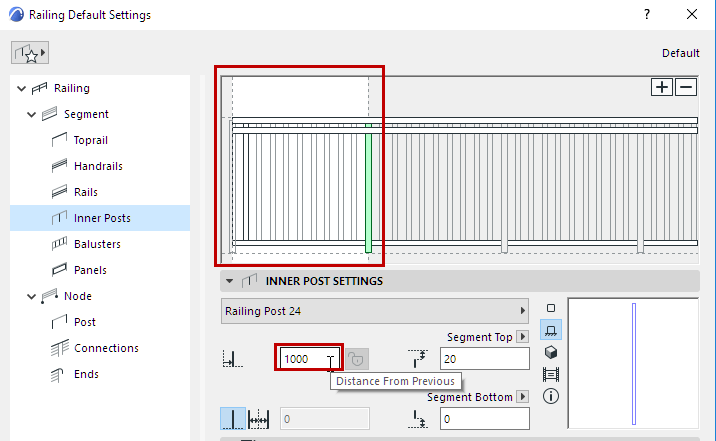Select Post under Node
Image resolution: width=716 pixels, height=441 pixels.
(84, 322)
